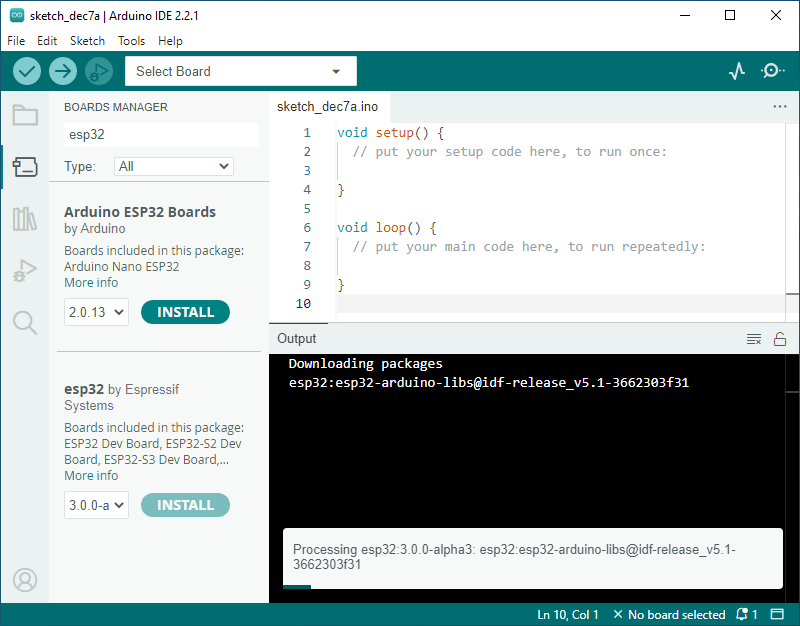Click the 'void loop() {' code line
This screenshot has width=800, height=626.
pos(387,228)
